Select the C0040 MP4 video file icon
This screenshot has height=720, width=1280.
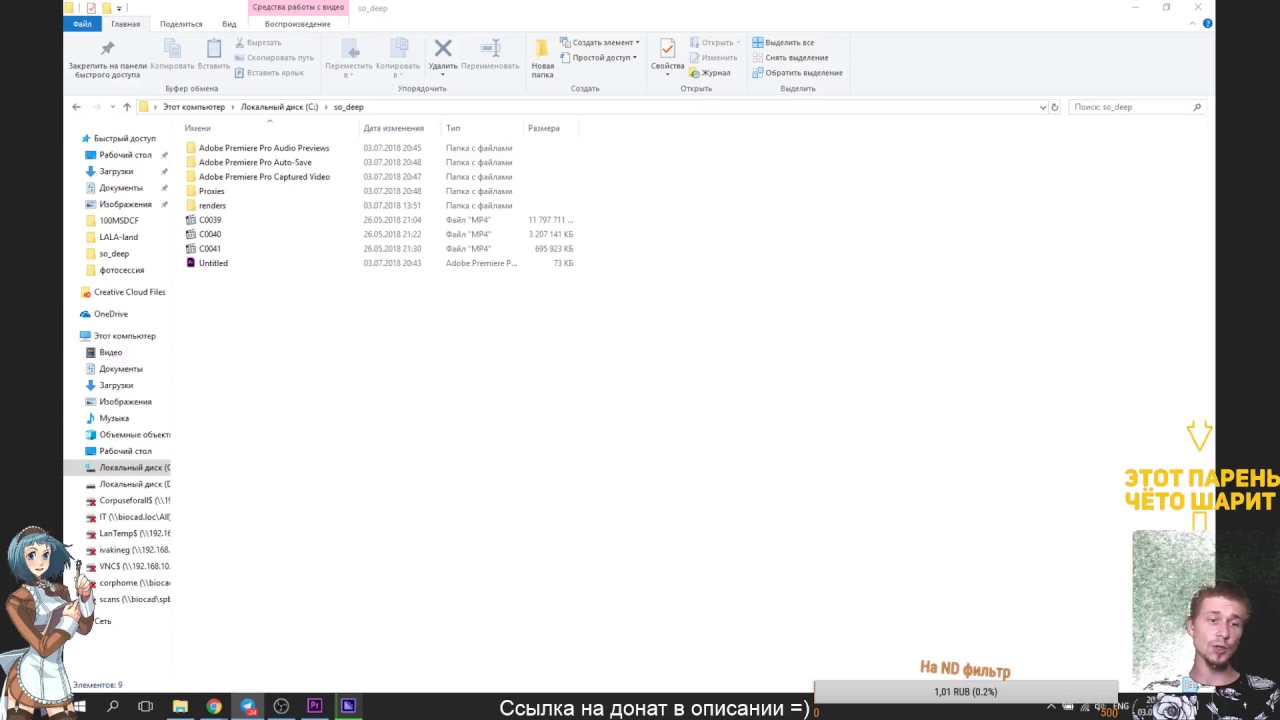[191, 234]
